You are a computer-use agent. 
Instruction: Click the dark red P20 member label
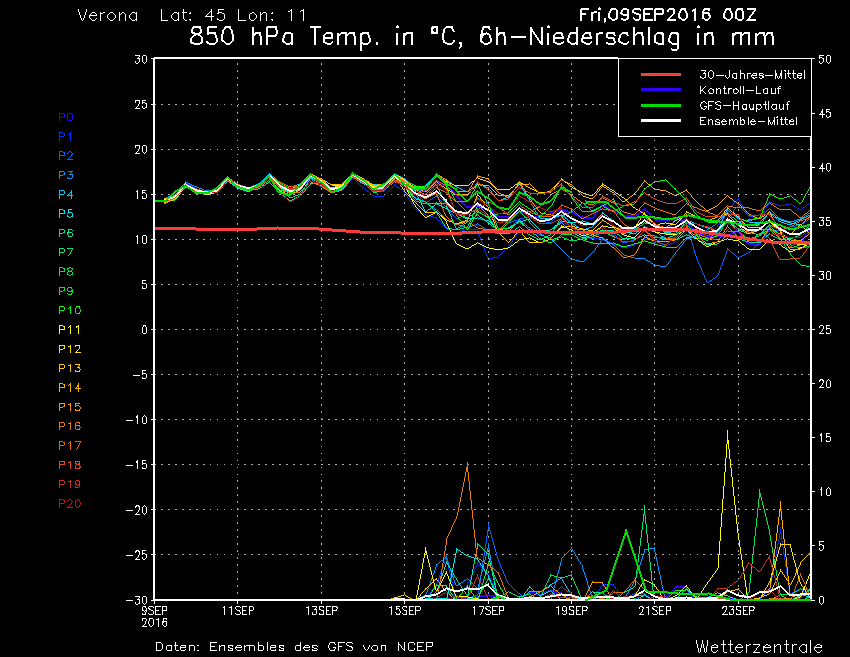click(x=69, y=504)
